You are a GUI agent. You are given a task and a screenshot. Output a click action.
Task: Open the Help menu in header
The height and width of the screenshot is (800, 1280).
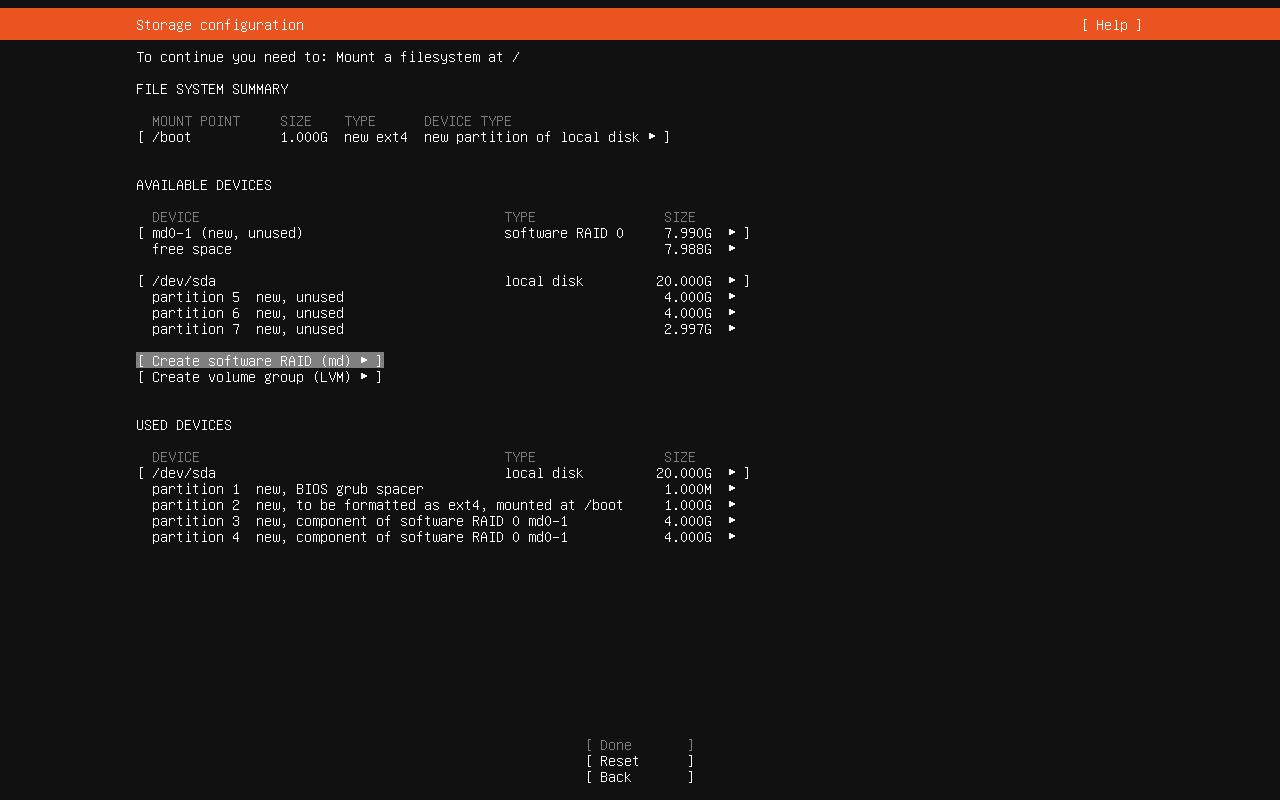[x=1111, y=25]
